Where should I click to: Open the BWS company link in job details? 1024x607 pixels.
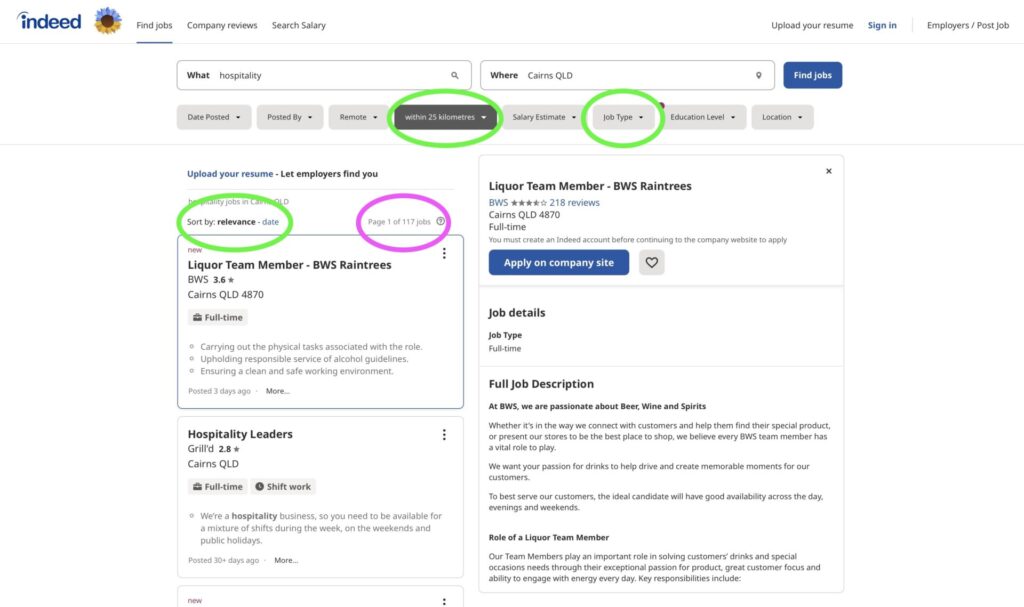pyautogui.click(x=498, y=203)
